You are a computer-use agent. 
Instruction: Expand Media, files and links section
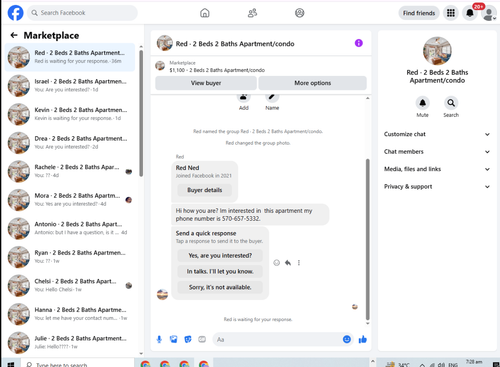click(437, 169)
